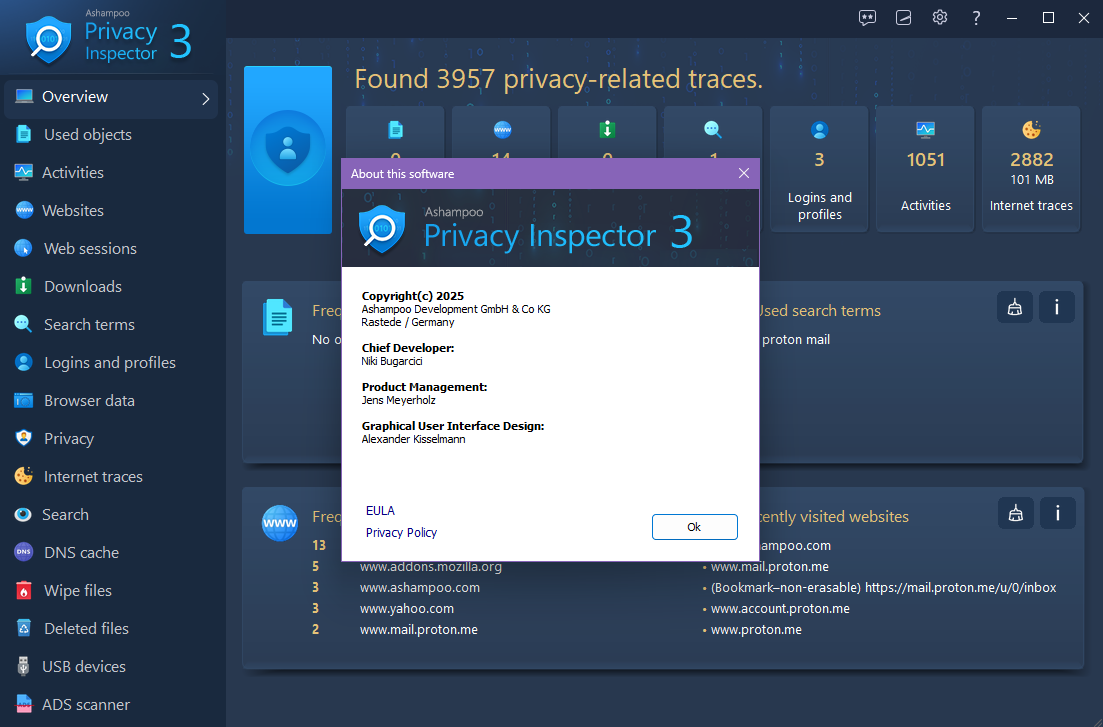This screenshot has height=727, width=1103.
Task: Click the USB devices sidebar icon
Action: click(x=23, y=666)
